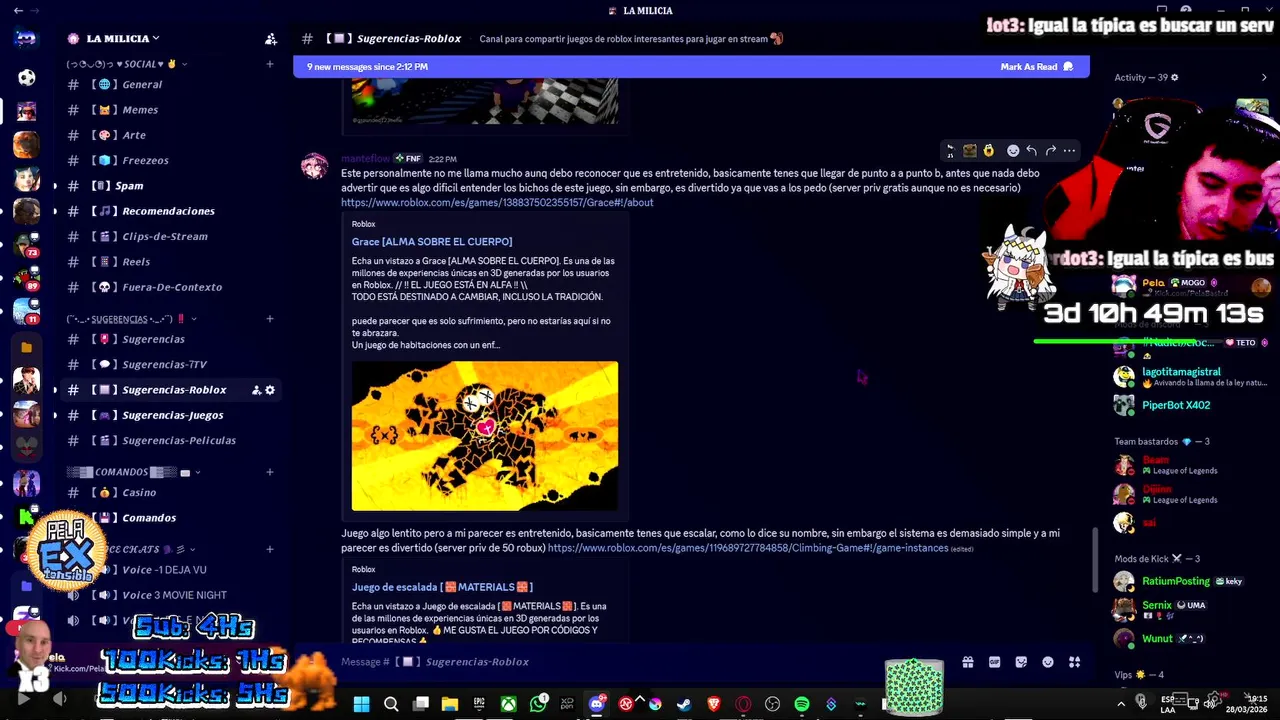This screenshot has width=1280, height=720.
Task: Open apps launcher icon in message bar
Action: click(1074, 662)
